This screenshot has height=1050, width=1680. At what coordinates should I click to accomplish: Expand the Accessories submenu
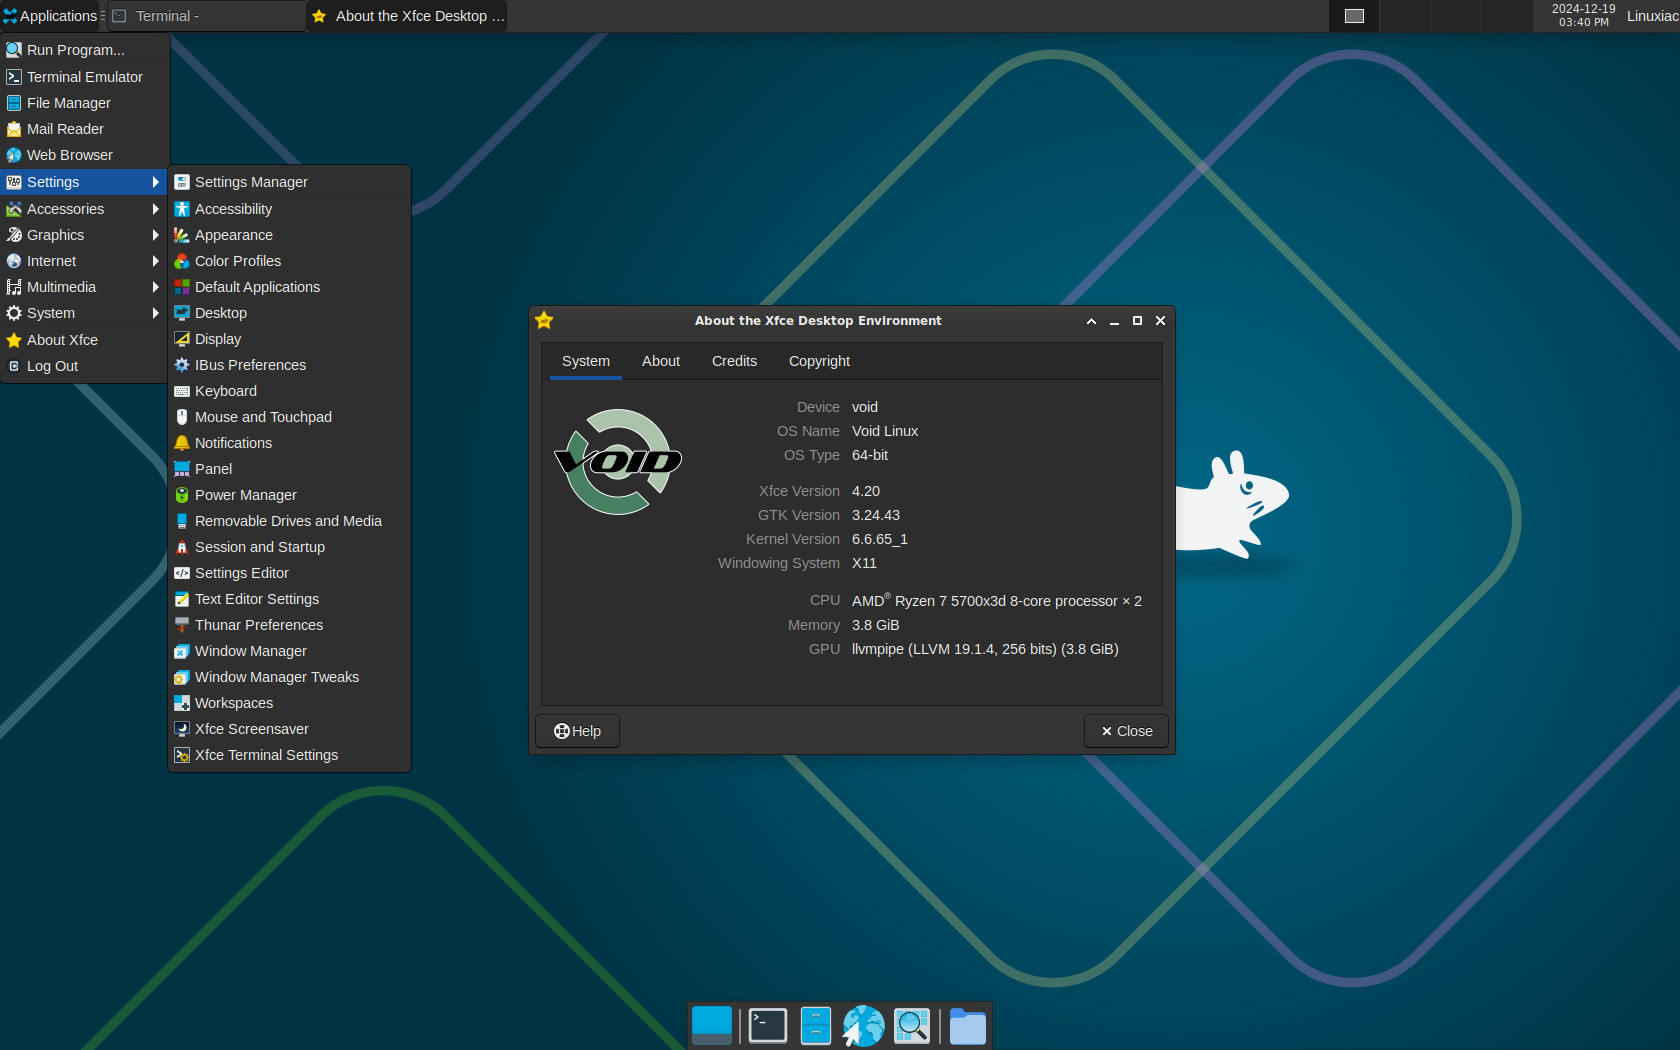coord(84,209)
